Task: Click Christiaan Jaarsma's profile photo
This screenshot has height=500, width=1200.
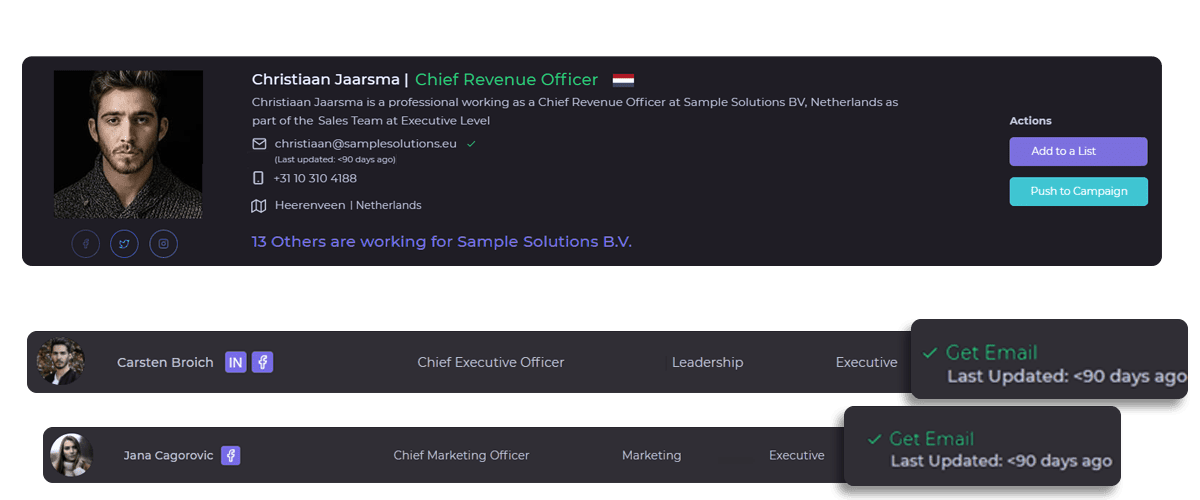Action: tap(128, 144)
